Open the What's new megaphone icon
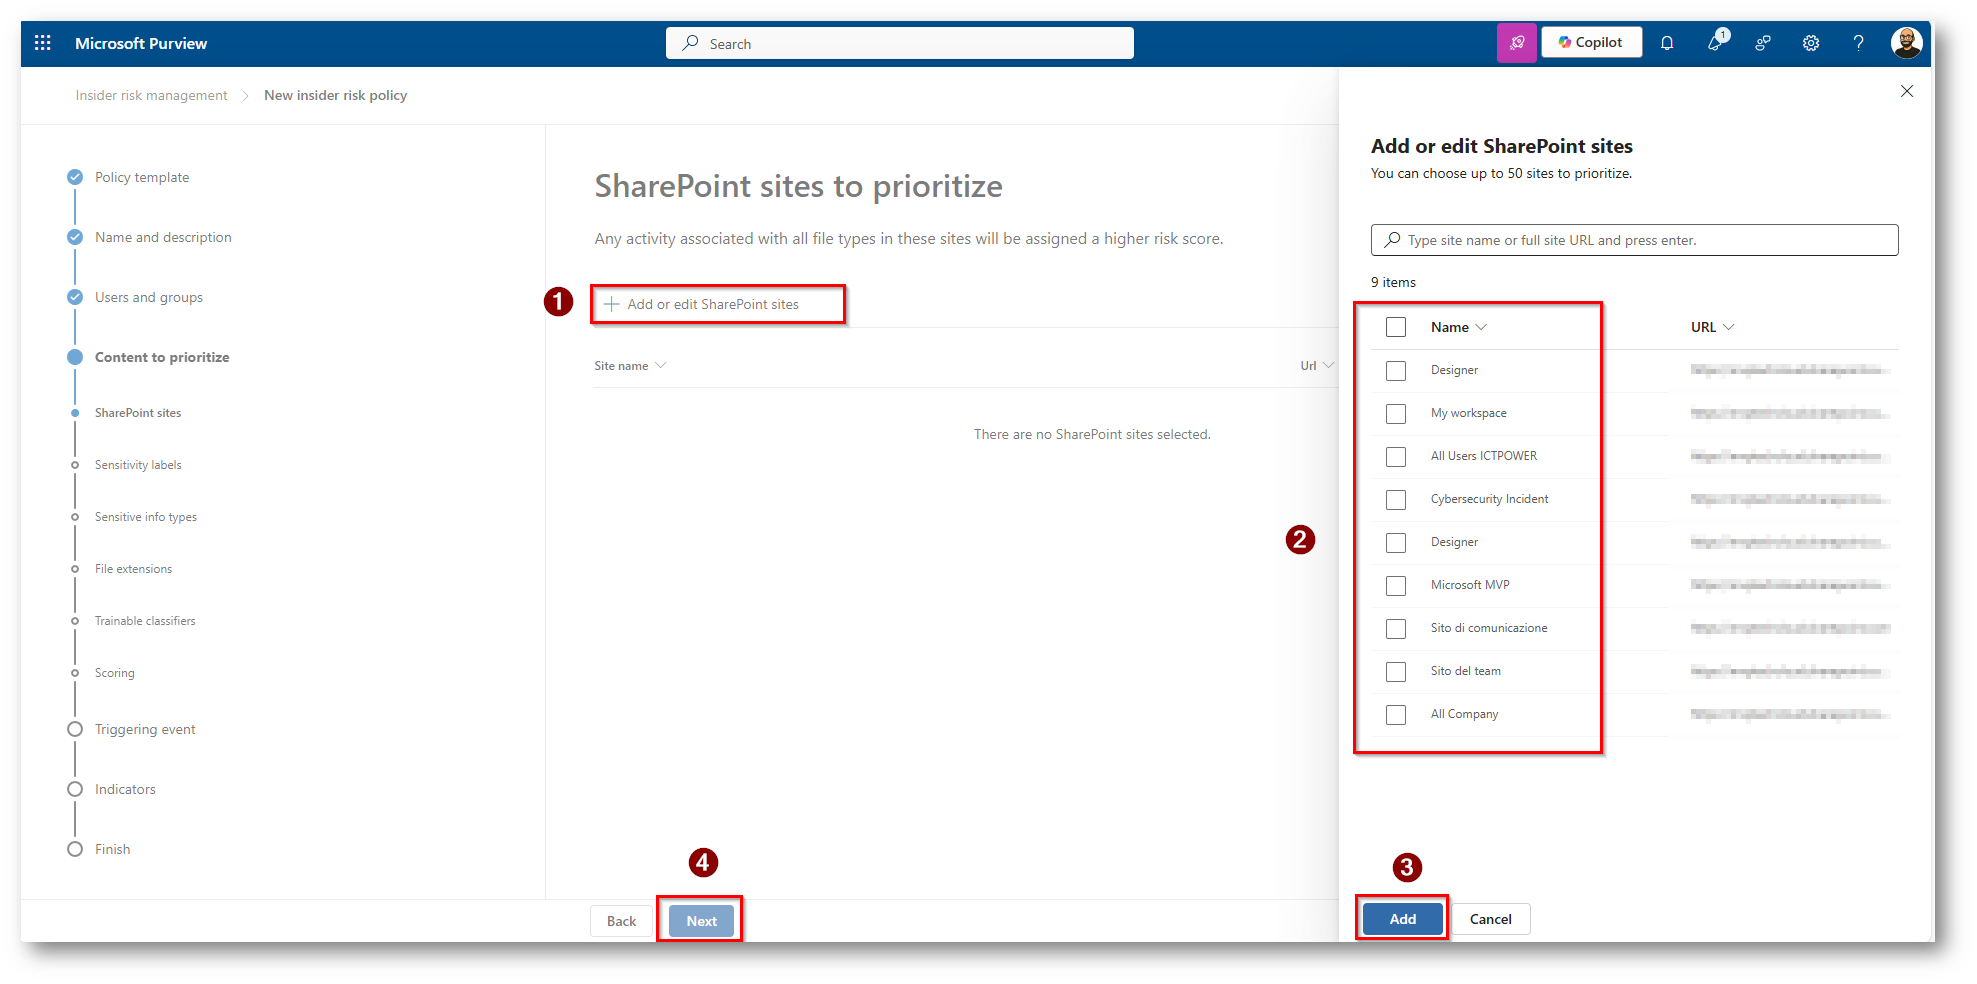The height and width of the screenshot is (984, 1977). click(x=1716, y=42)
